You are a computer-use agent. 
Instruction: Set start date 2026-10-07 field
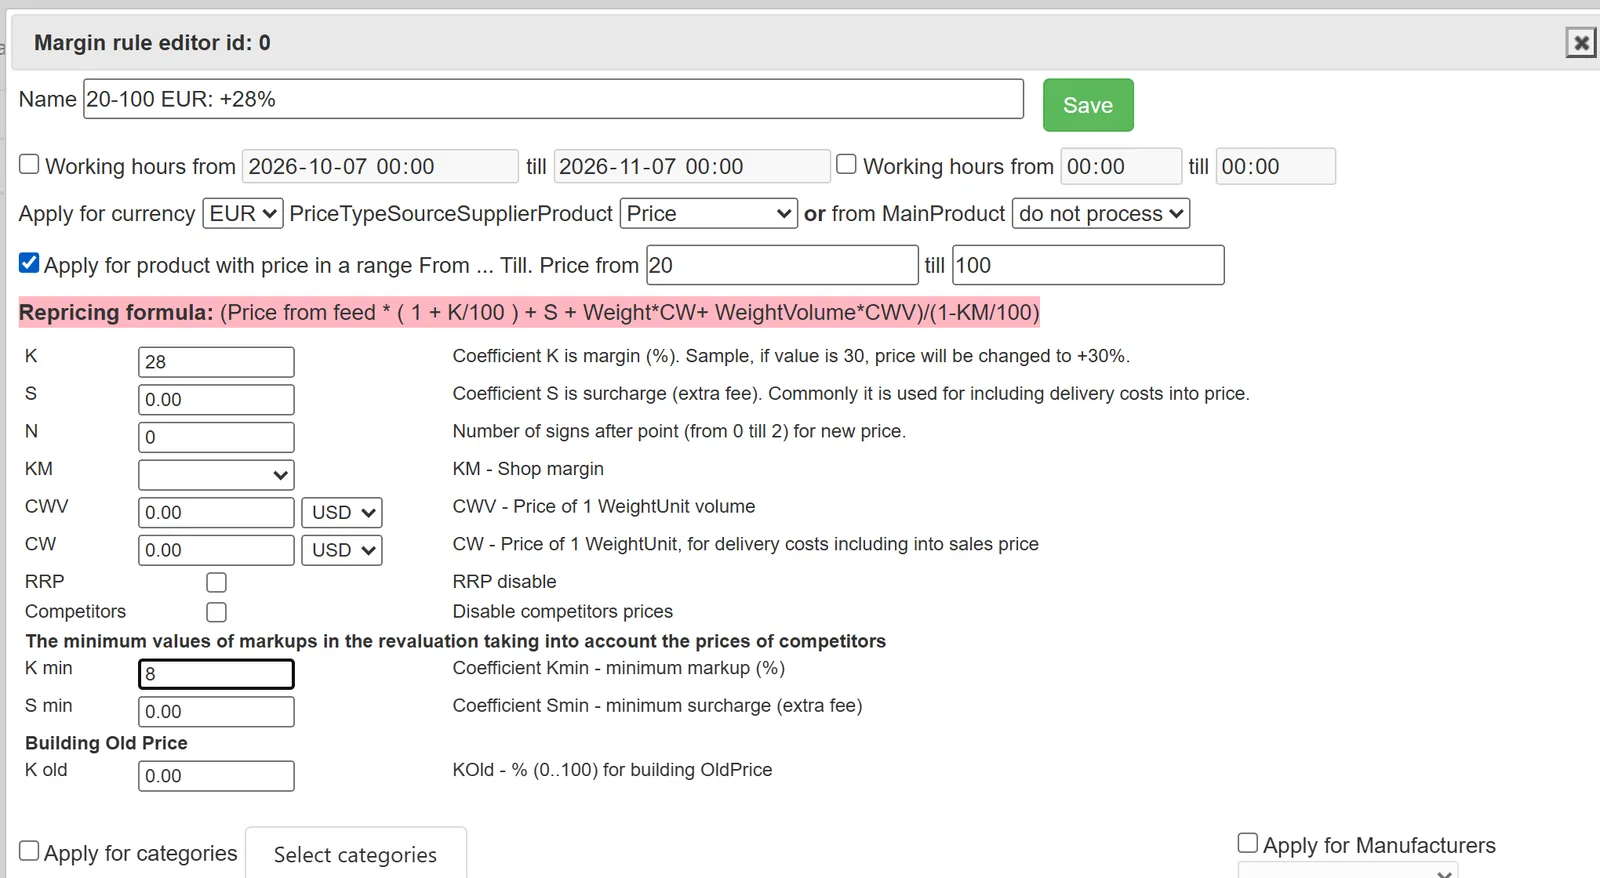[x=380, y=166]
